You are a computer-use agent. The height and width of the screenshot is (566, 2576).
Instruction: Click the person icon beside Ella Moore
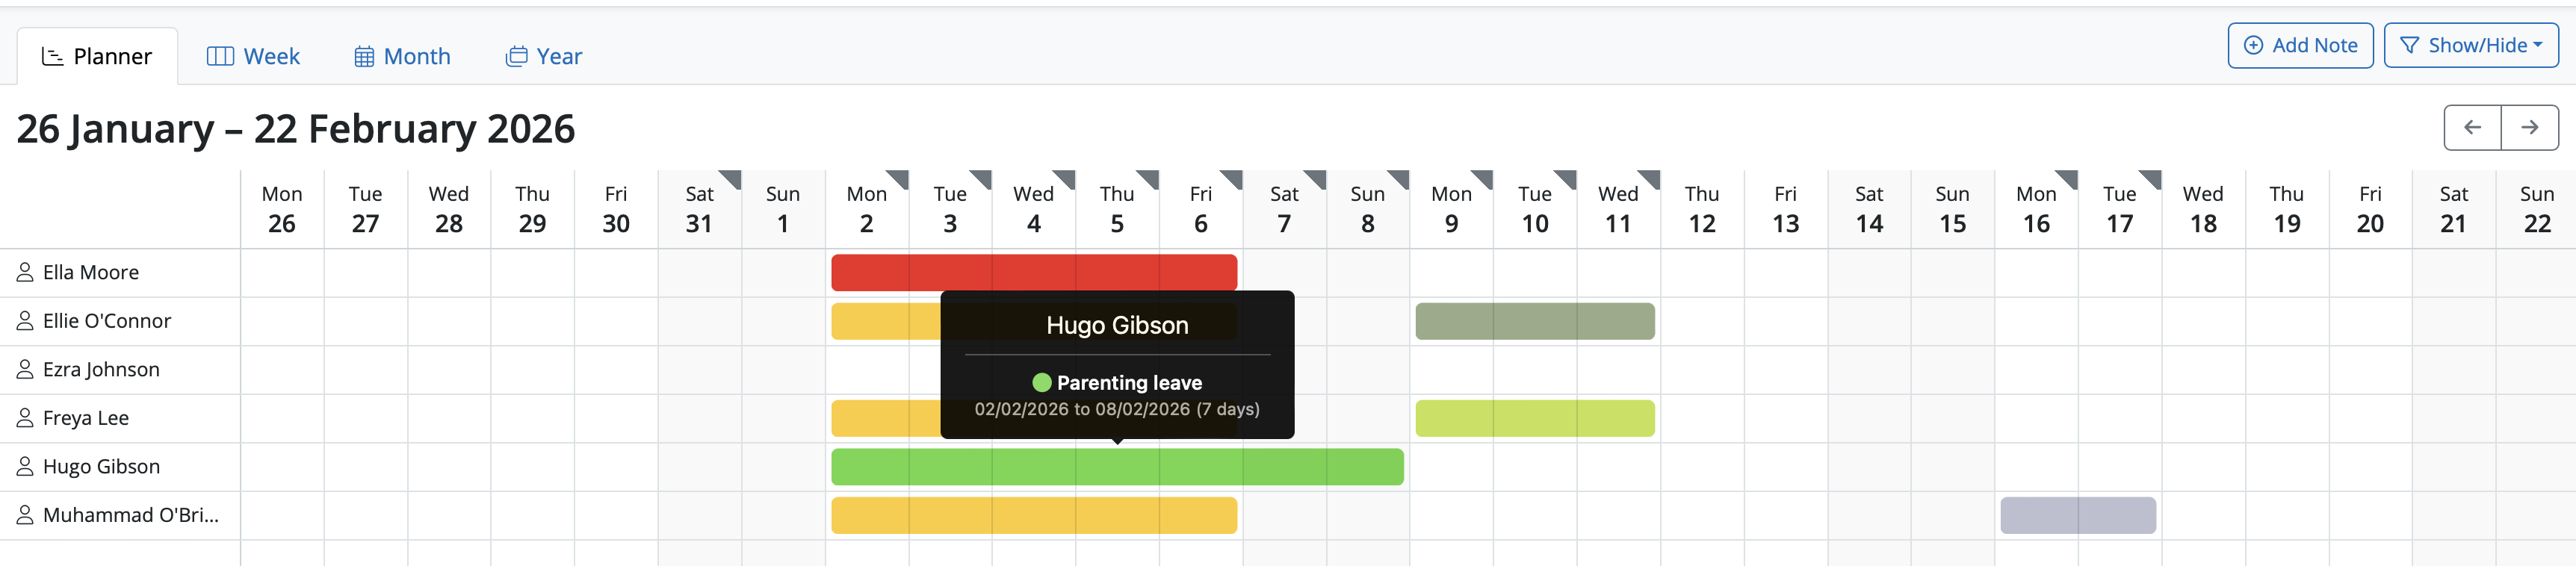[25, 272]
